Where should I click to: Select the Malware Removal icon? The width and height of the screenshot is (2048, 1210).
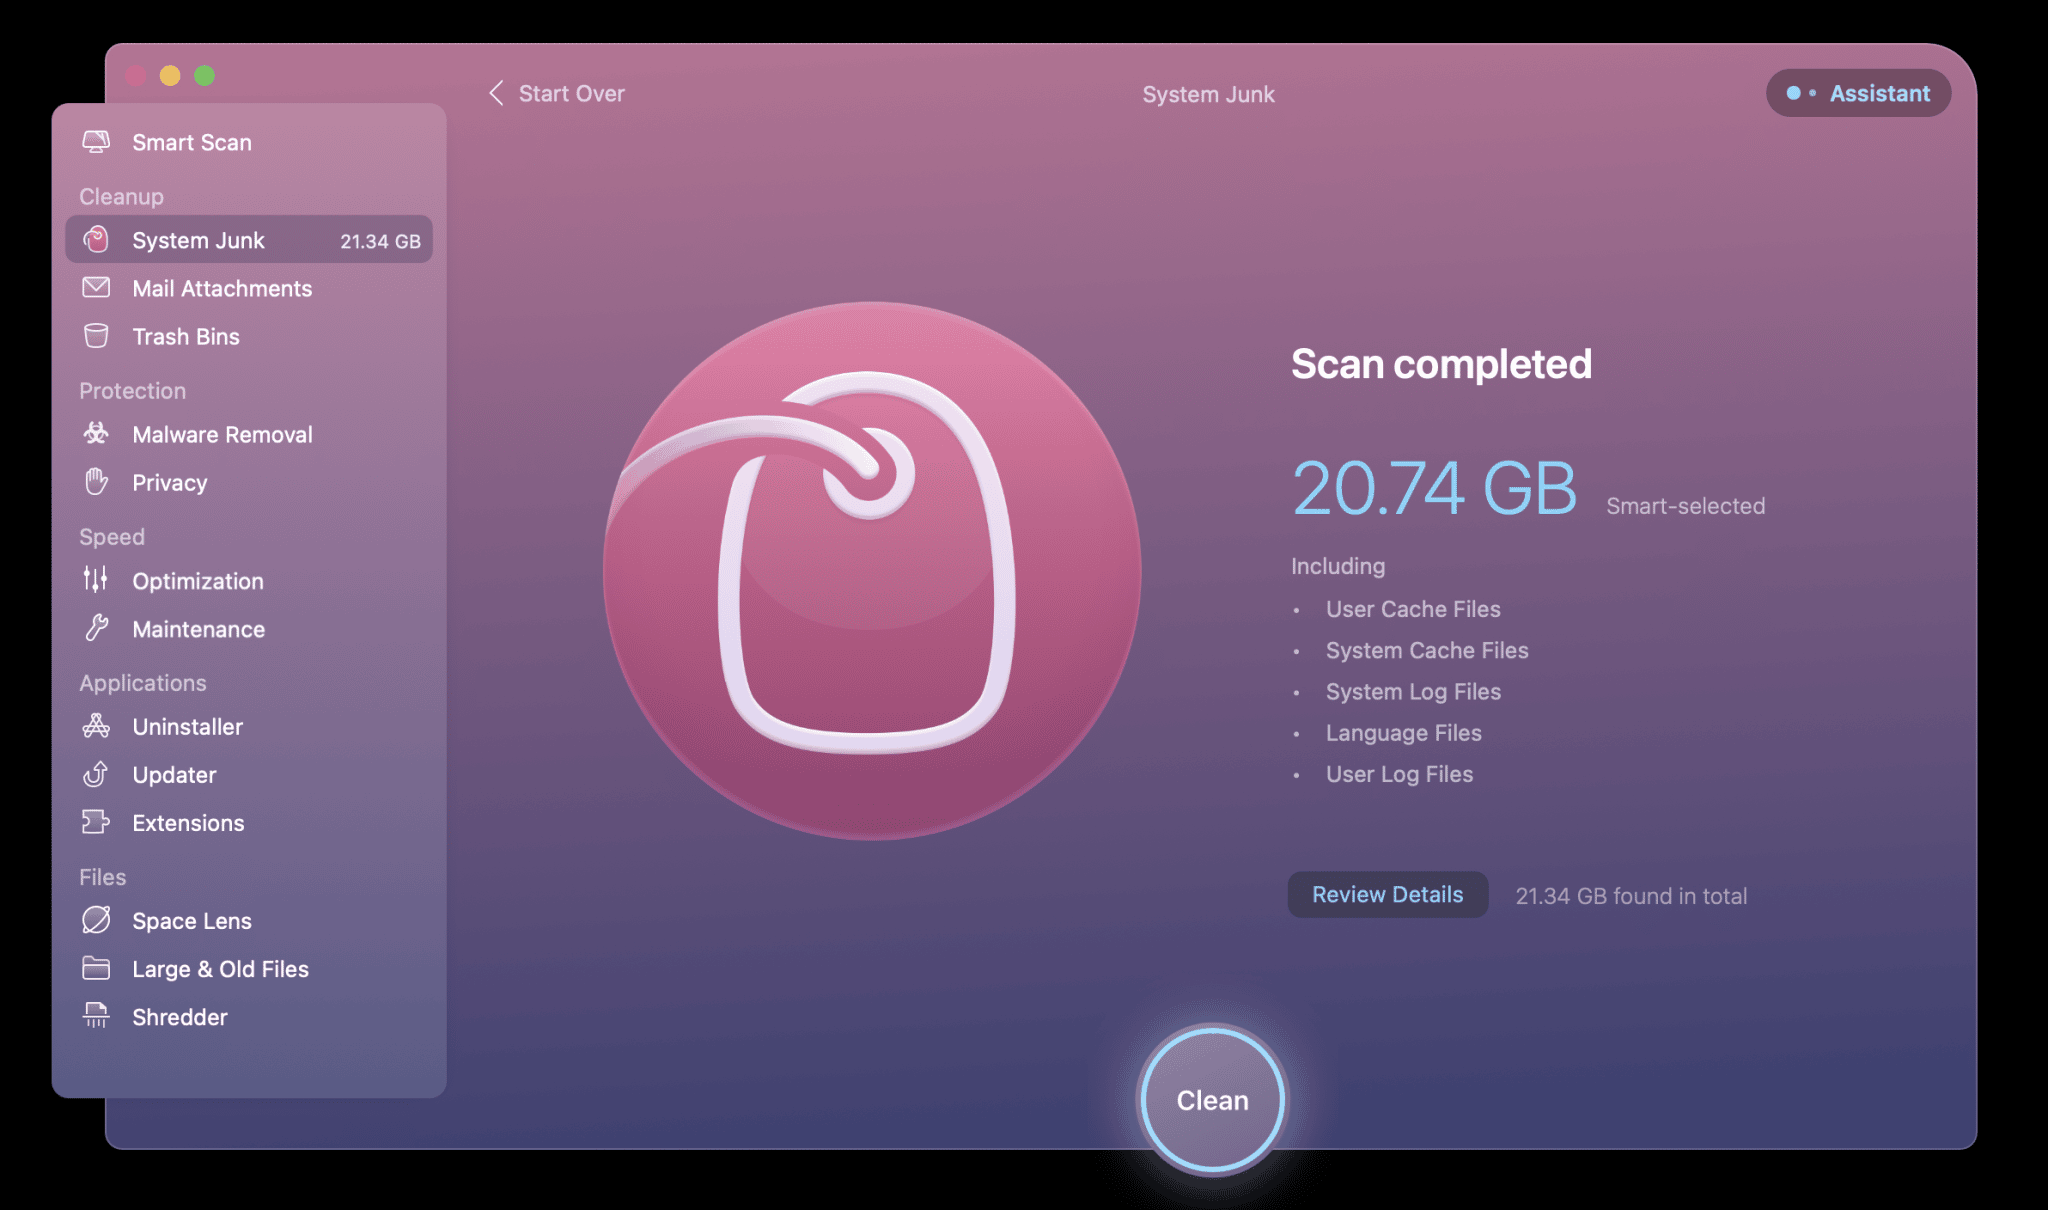(96, 432)
